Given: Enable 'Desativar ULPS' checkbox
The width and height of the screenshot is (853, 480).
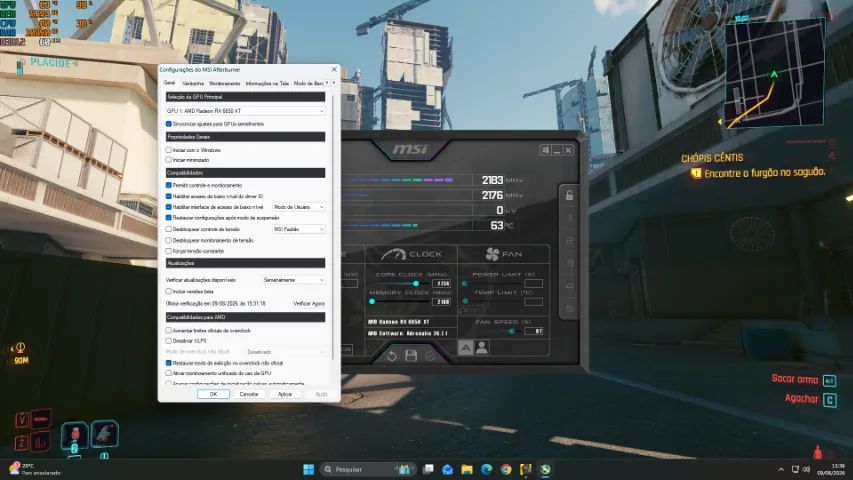Looking at the screenshot, I should [169, 341].
